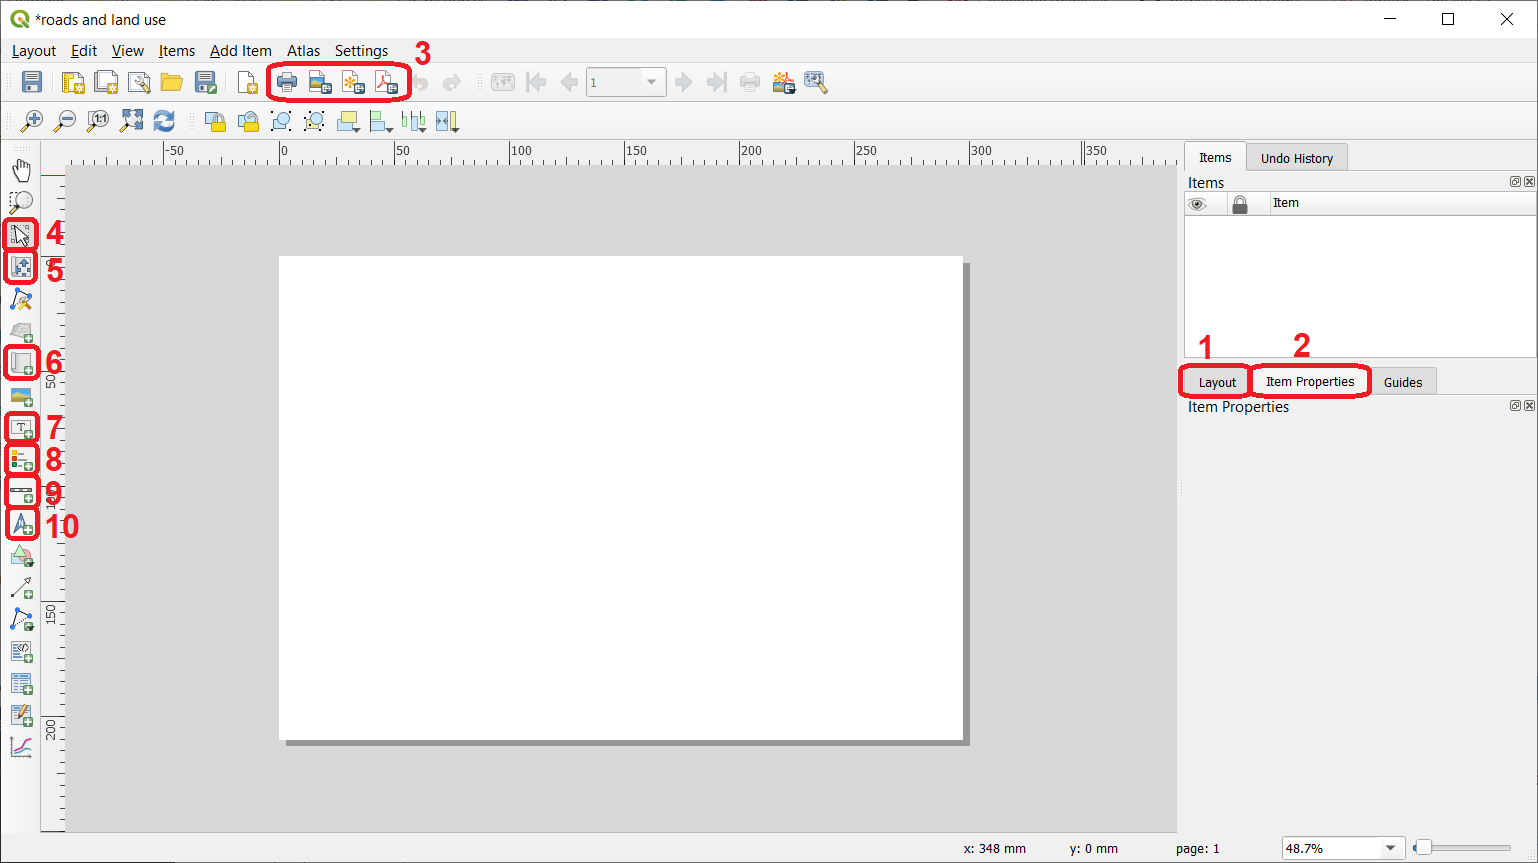This screenshot has width=1538, height=863.
Task: Refresh the layout view
Action: [x=164, y=121]
